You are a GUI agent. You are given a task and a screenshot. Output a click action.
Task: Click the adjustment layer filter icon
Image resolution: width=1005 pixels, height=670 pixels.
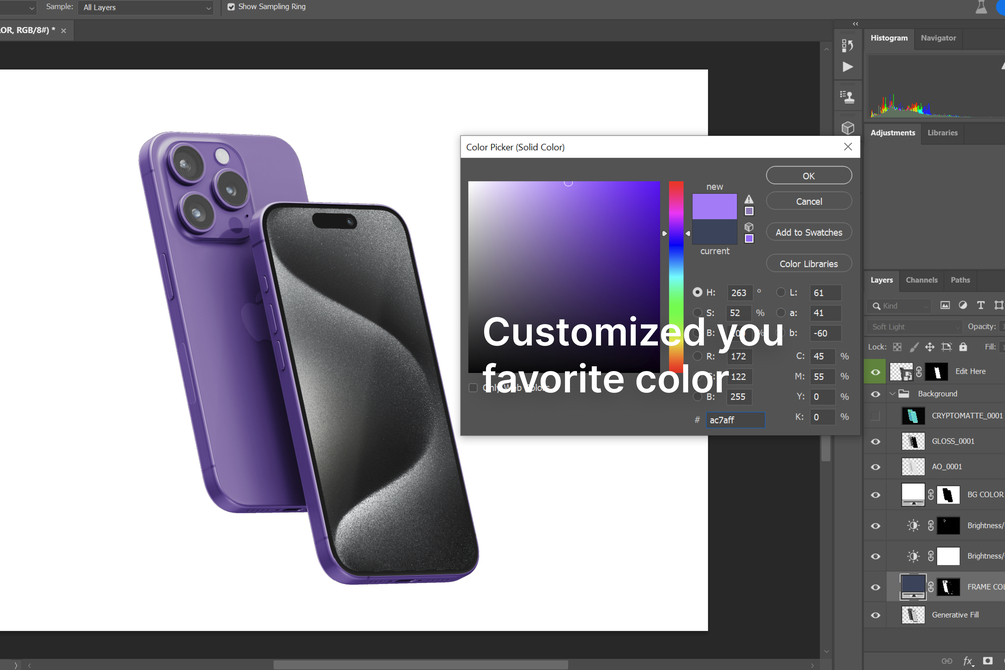pyautogui.click(x=963, y=305)
